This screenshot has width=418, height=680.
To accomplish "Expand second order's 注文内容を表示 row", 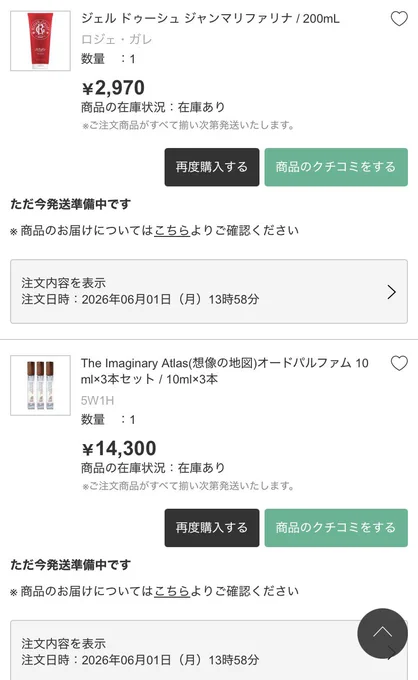I will point(209,651).
